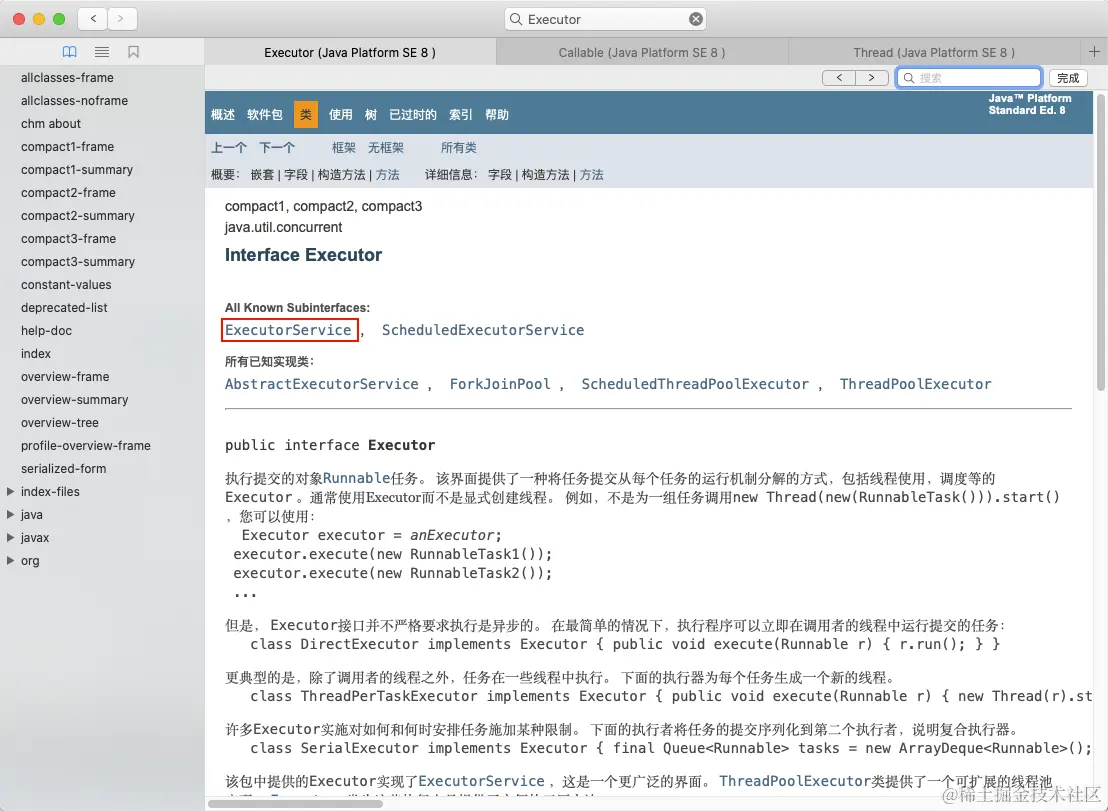Image resolution: width=1108 pixels, height=811 pixels.
Task: Open the ThreadPoolExecutor implementing class link
Action: 915,383
